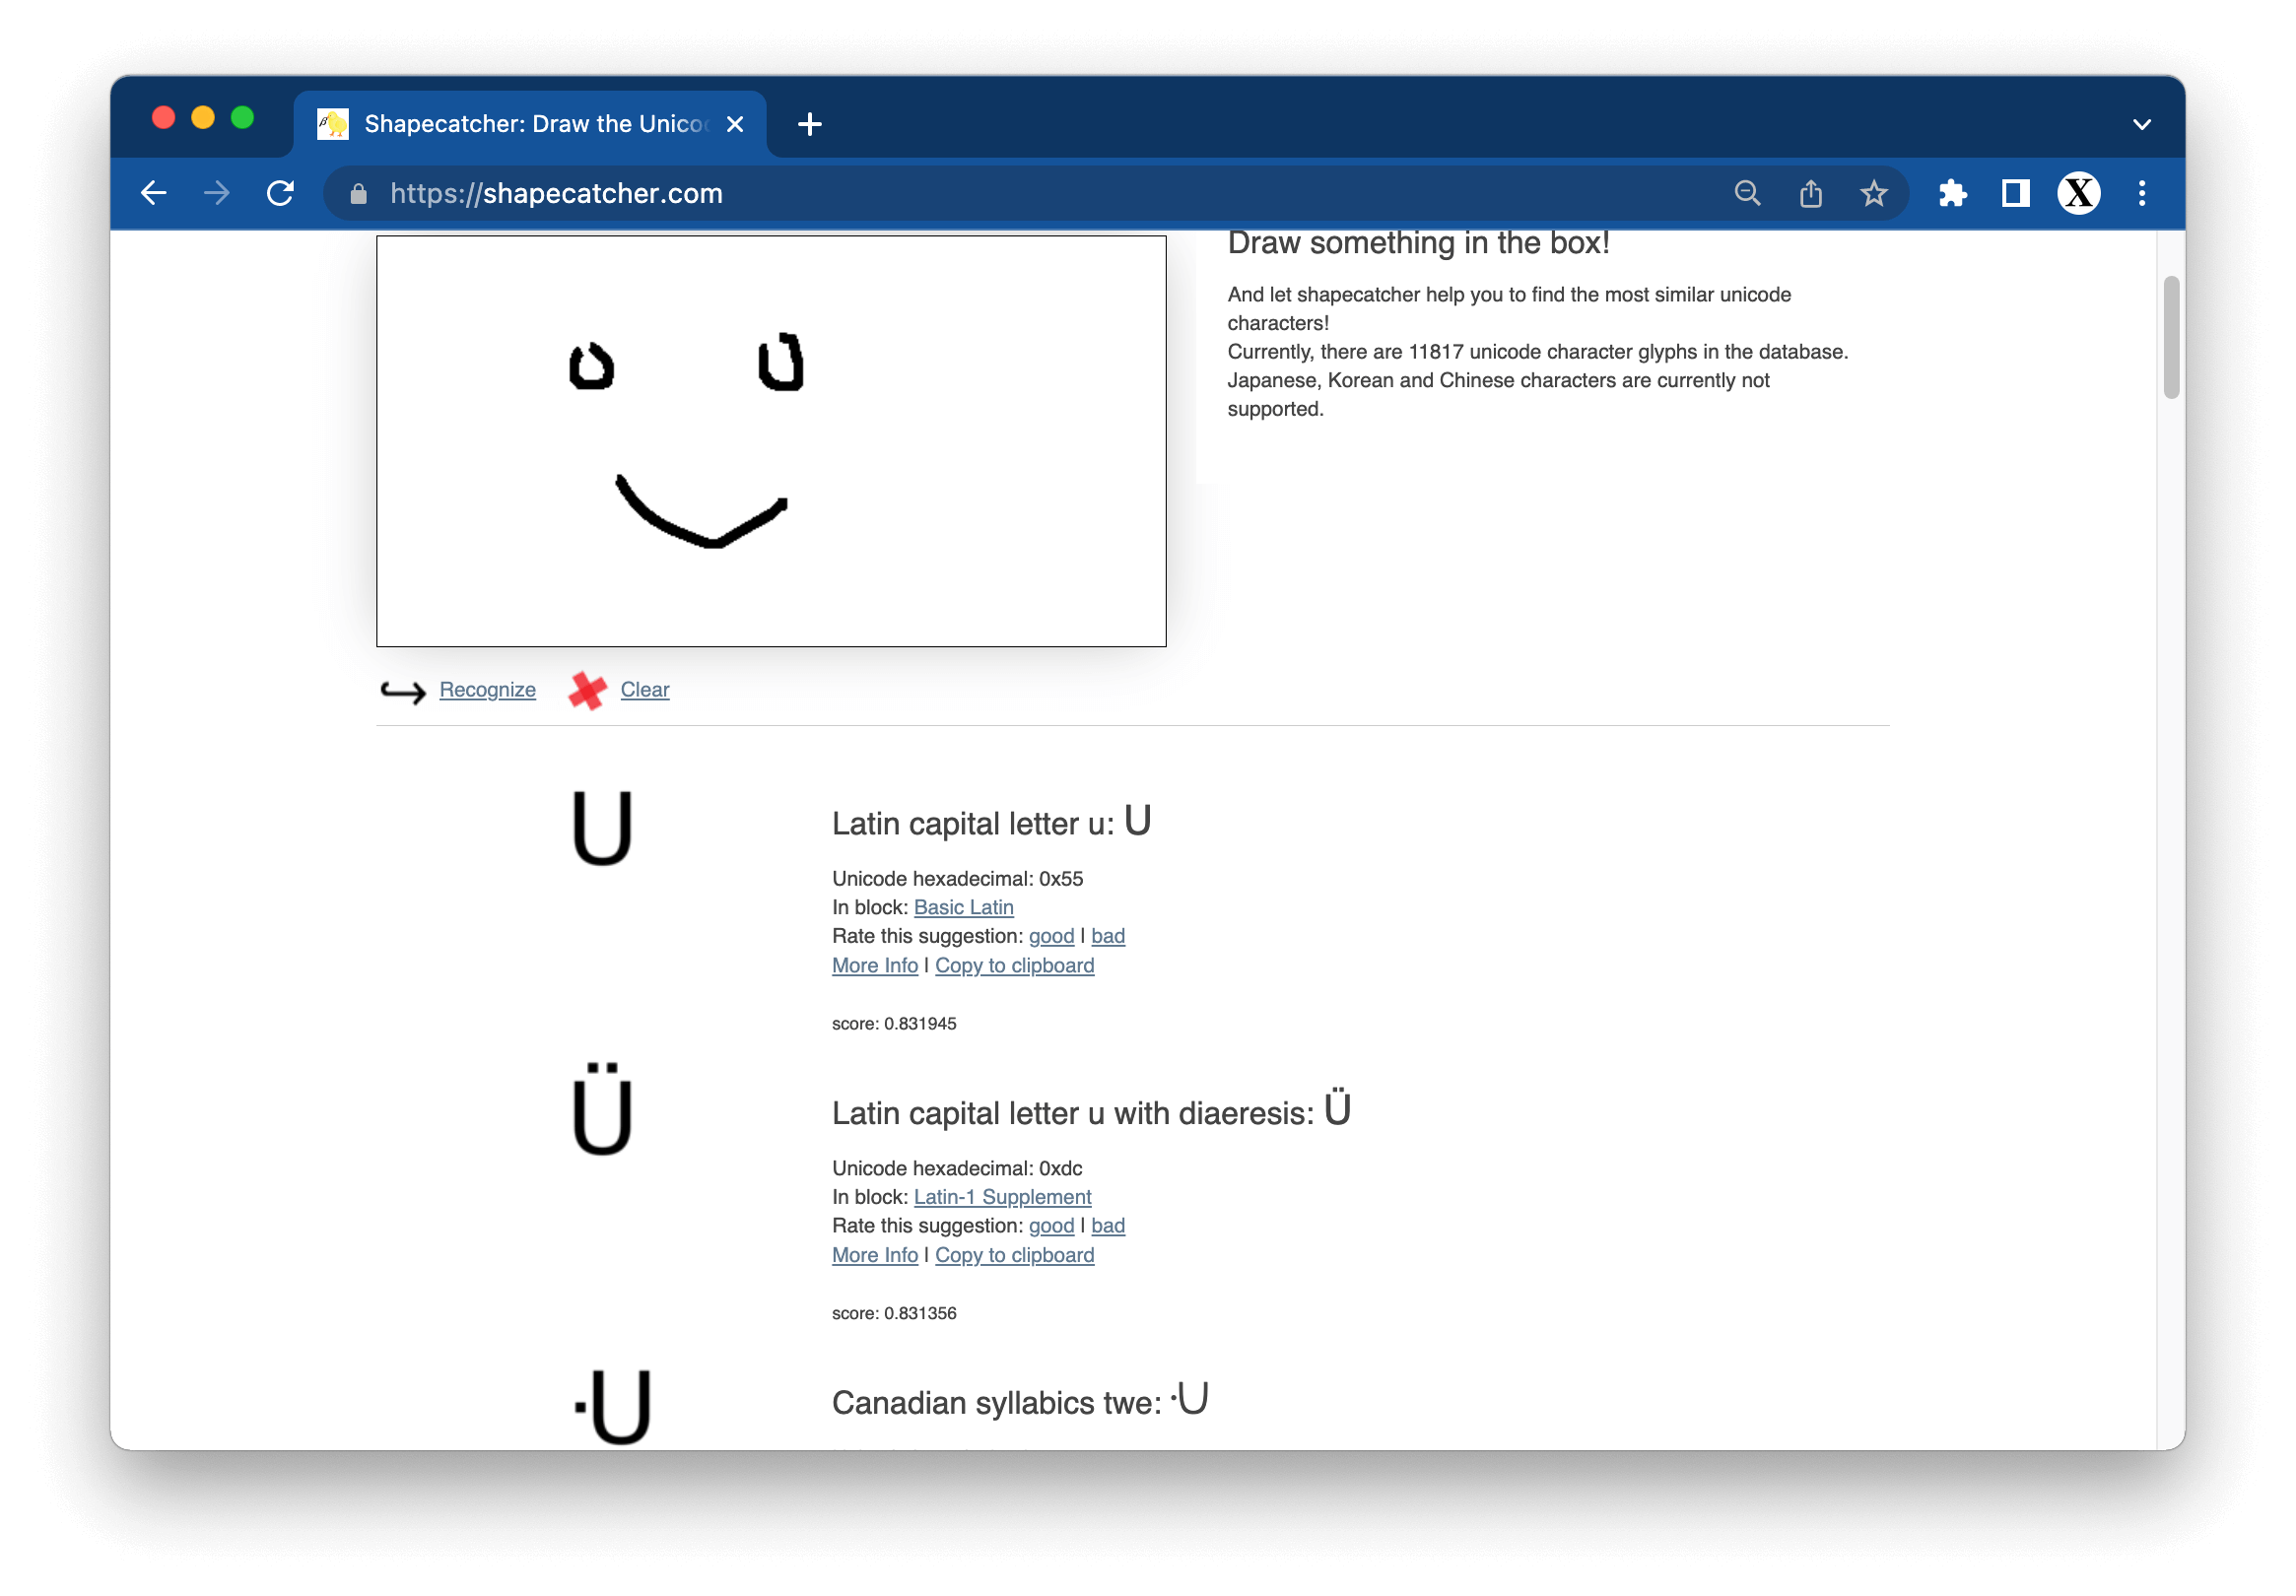Viewport: 2296px width, 1596px height.
Task: Close the Shapecatcher tab
Action: click(735, 124)
